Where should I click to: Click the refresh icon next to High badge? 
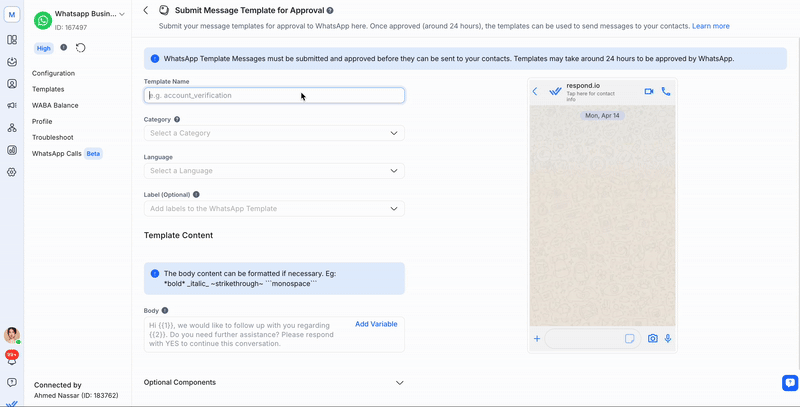[81, 48]
